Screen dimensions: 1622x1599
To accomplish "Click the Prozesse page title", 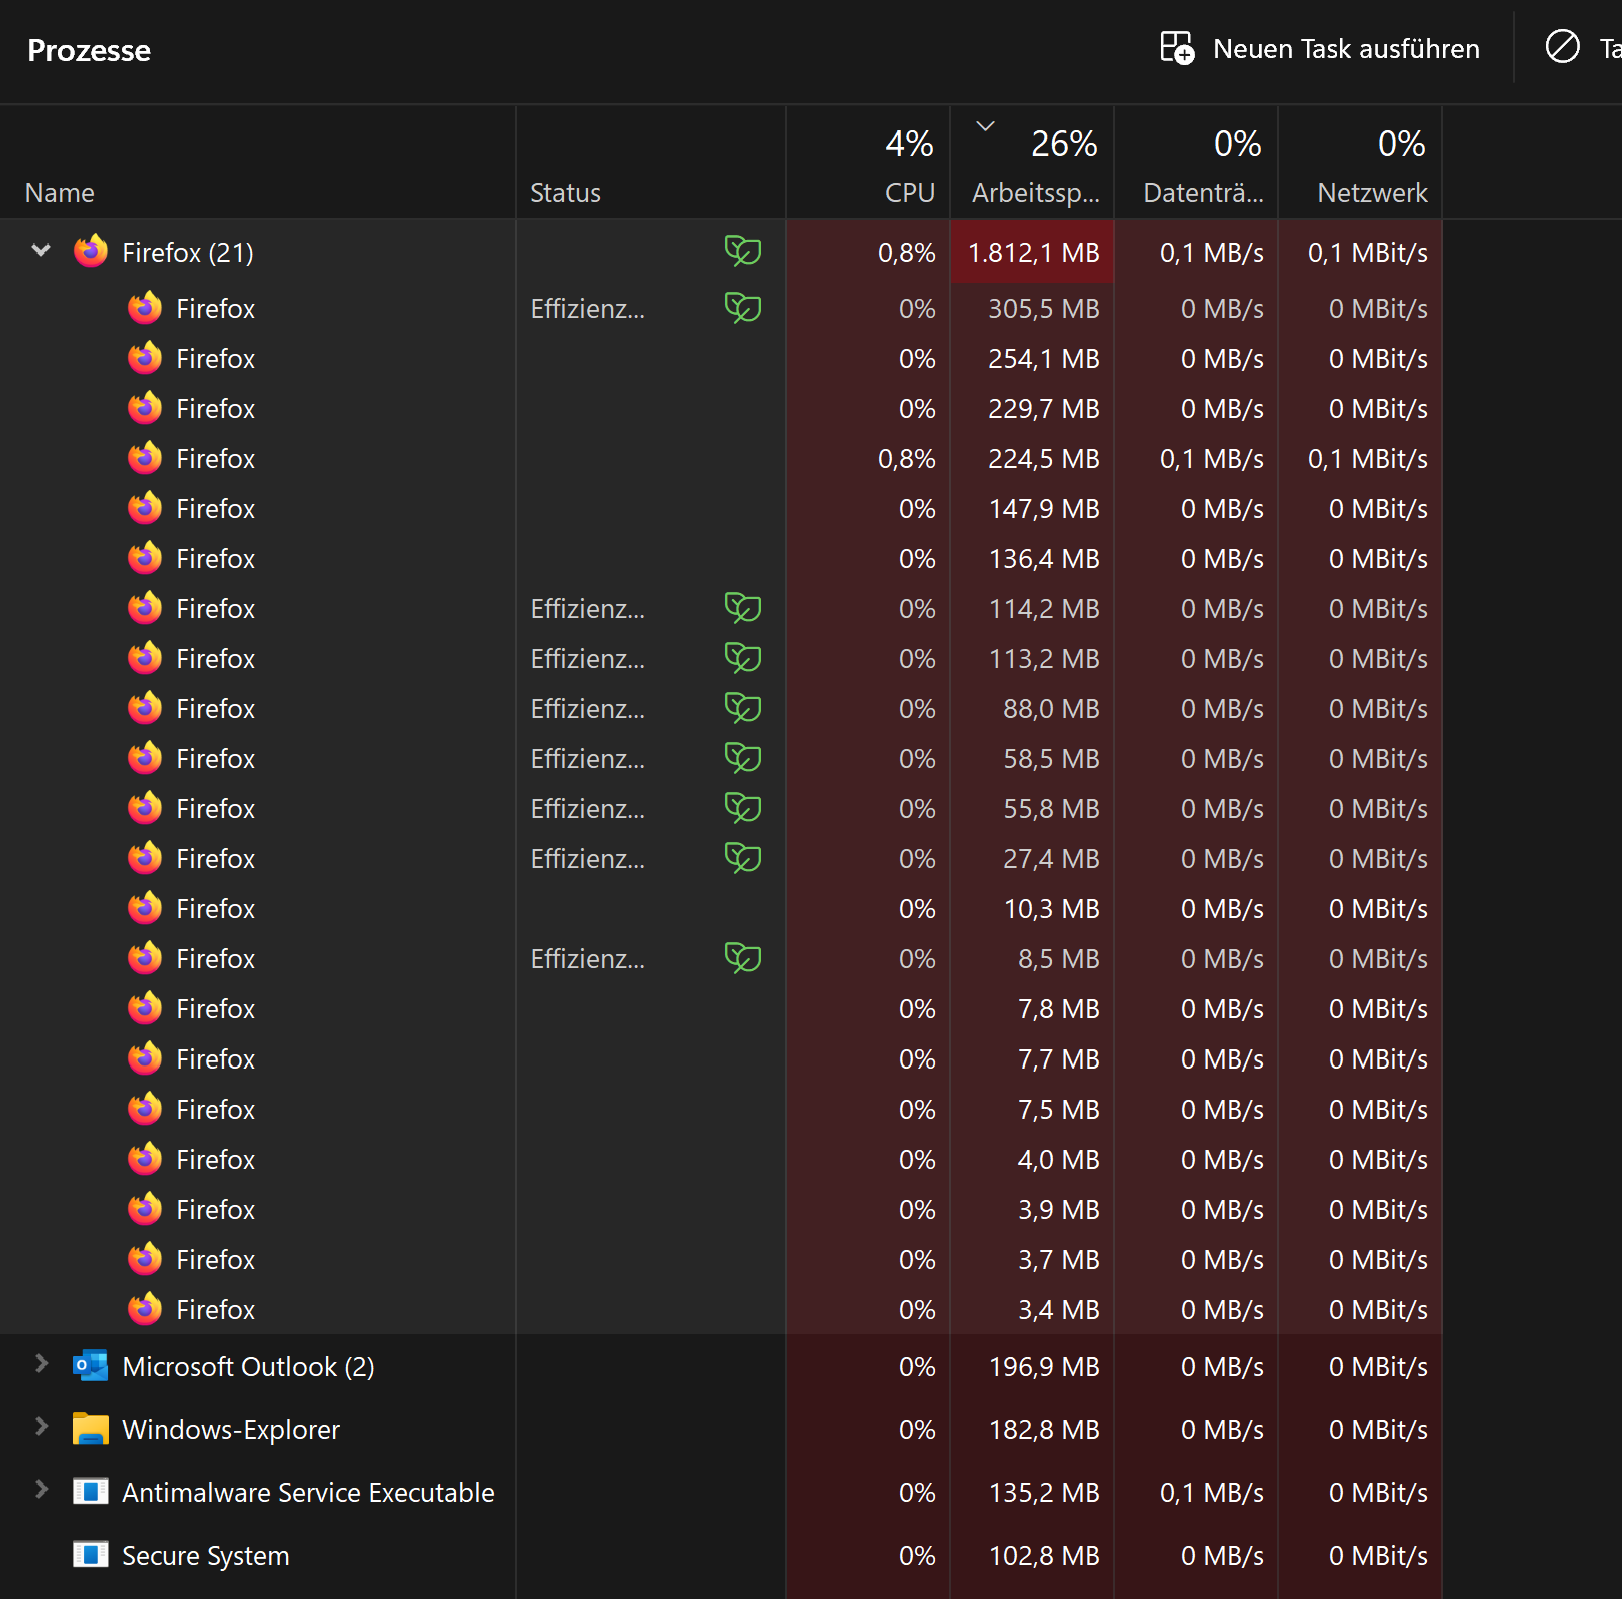I will (89, 50).
